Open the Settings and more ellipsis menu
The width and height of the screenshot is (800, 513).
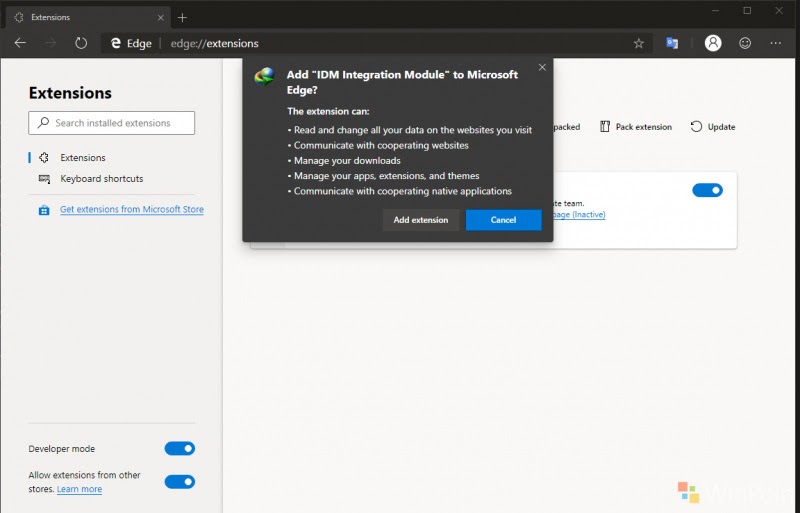776,43
